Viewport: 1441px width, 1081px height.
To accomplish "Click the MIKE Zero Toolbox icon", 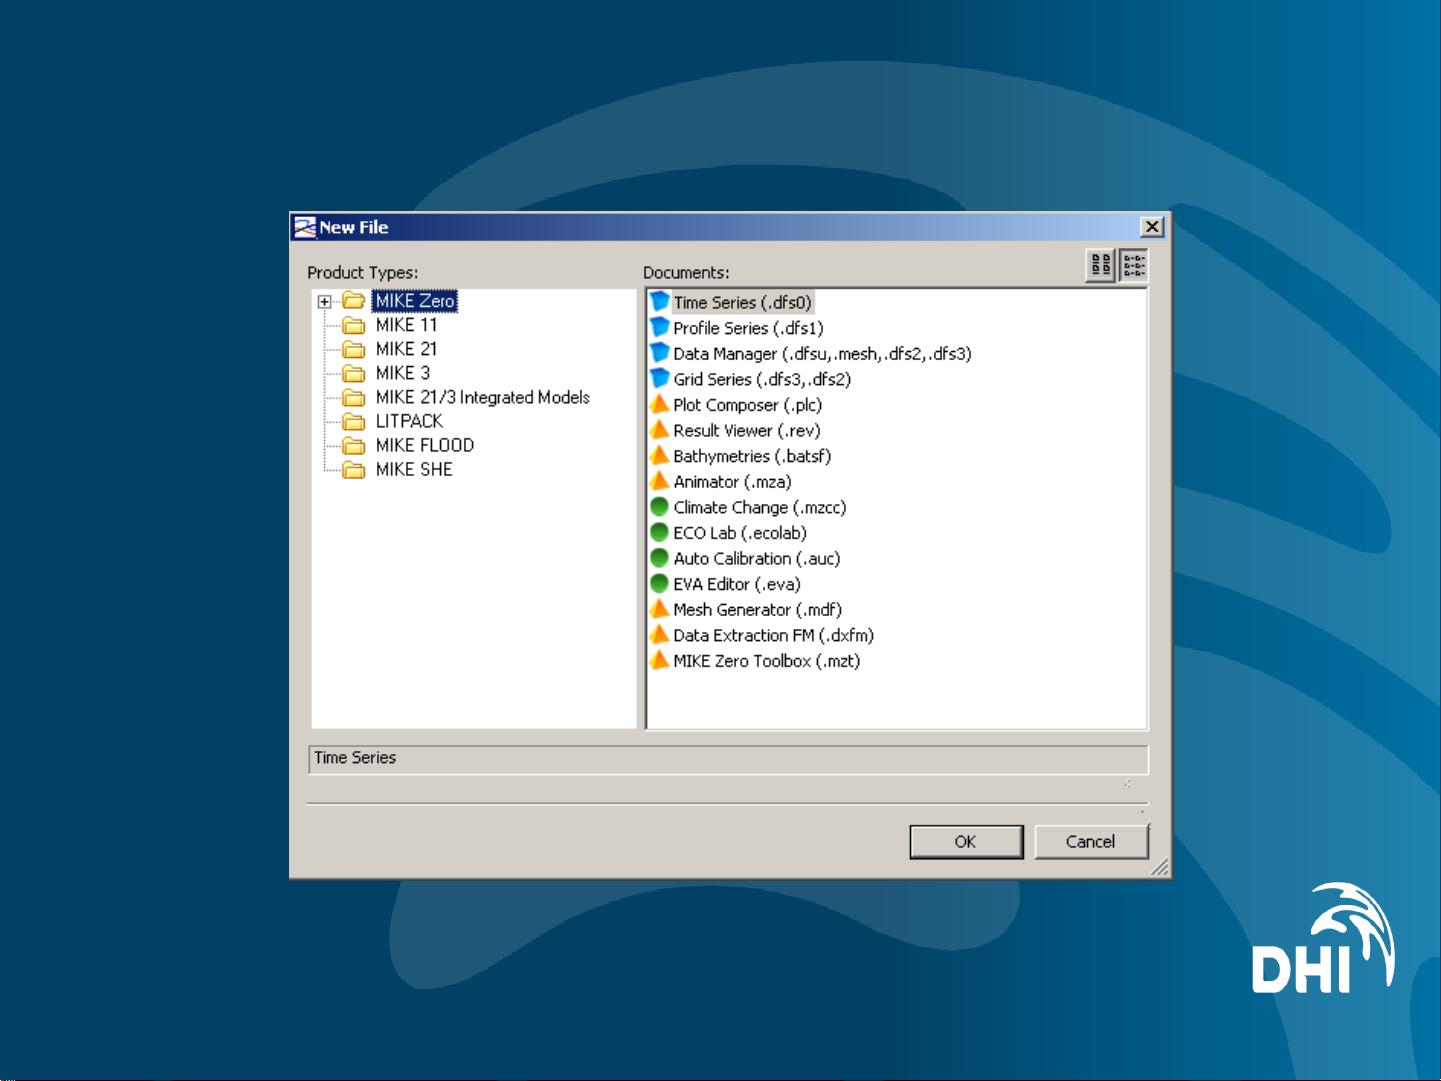I will pyautogui.click(x=659, y=660).
